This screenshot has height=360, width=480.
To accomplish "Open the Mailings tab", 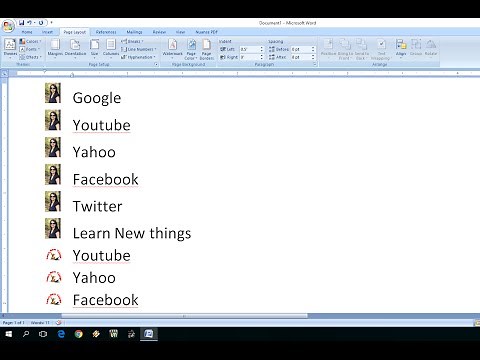I will [x=134, y=32].
